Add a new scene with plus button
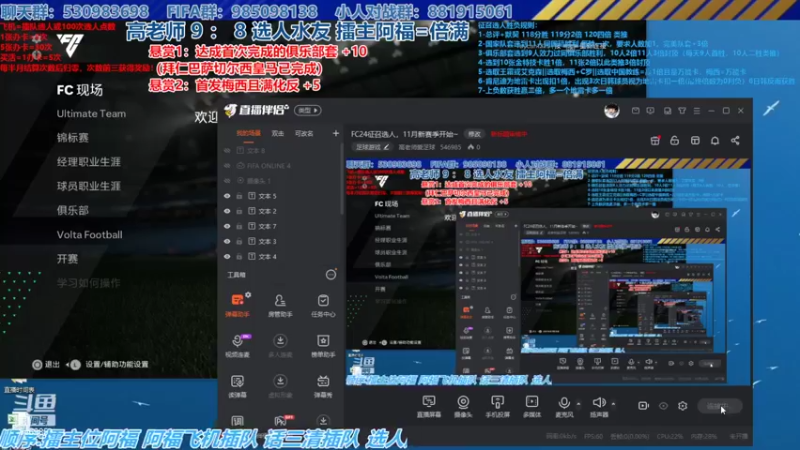This screenshot has height=450, width=800. tap(335, 134)
